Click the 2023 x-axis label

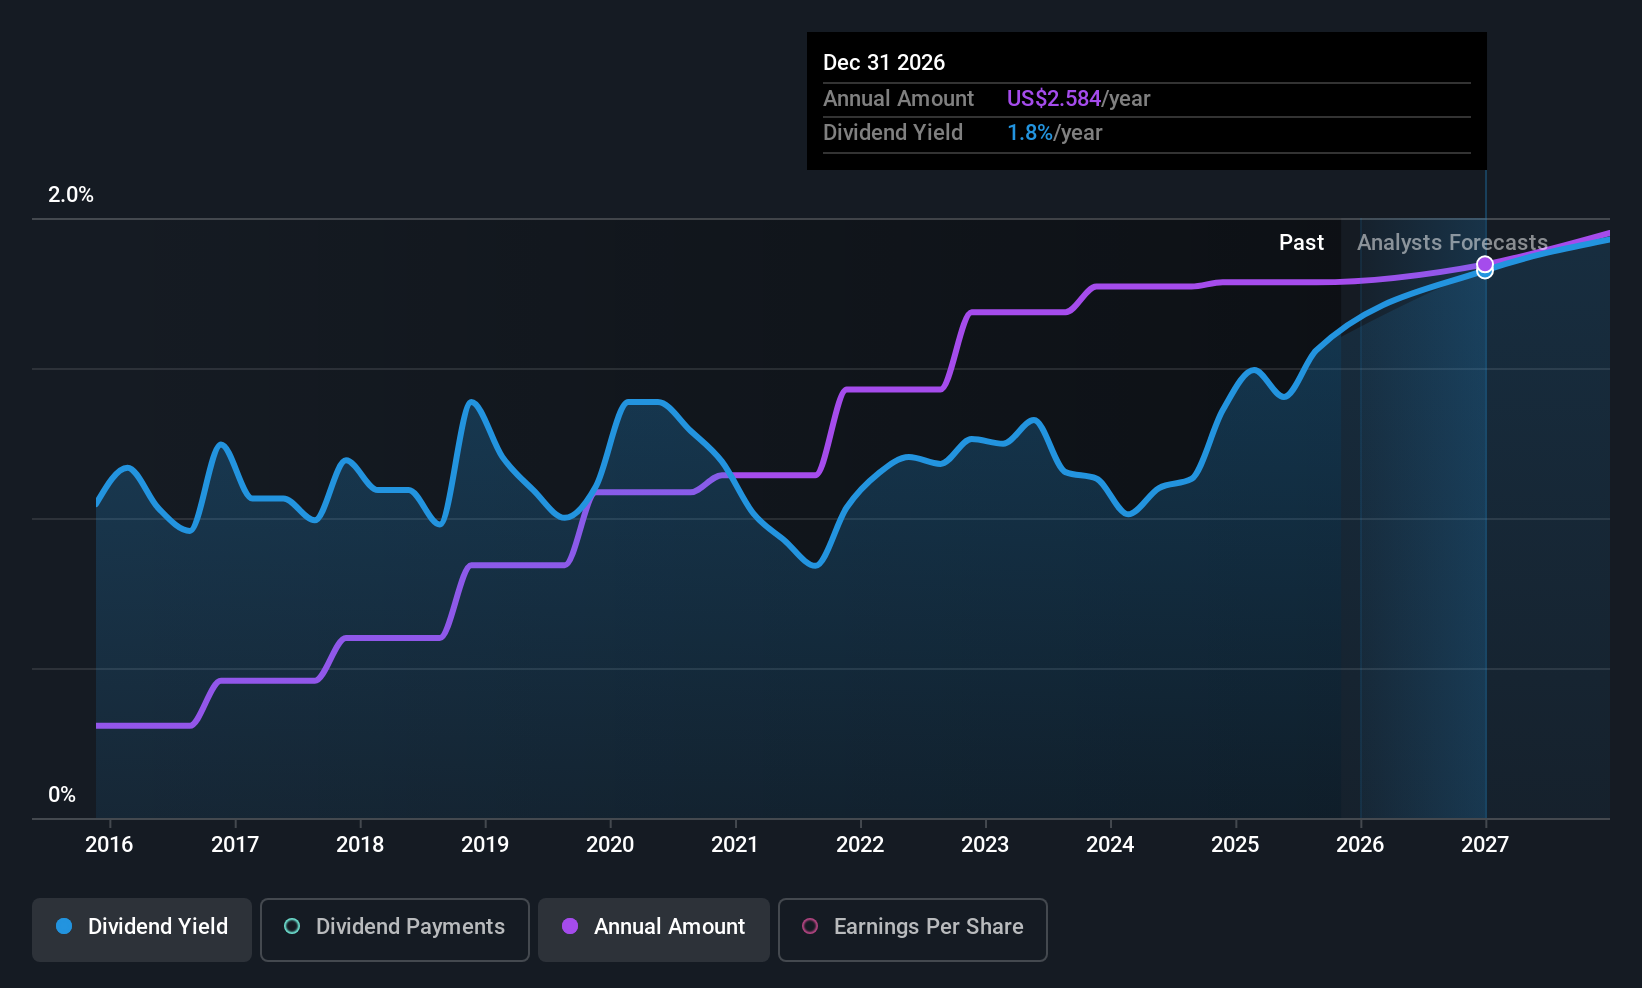point(985,844)
